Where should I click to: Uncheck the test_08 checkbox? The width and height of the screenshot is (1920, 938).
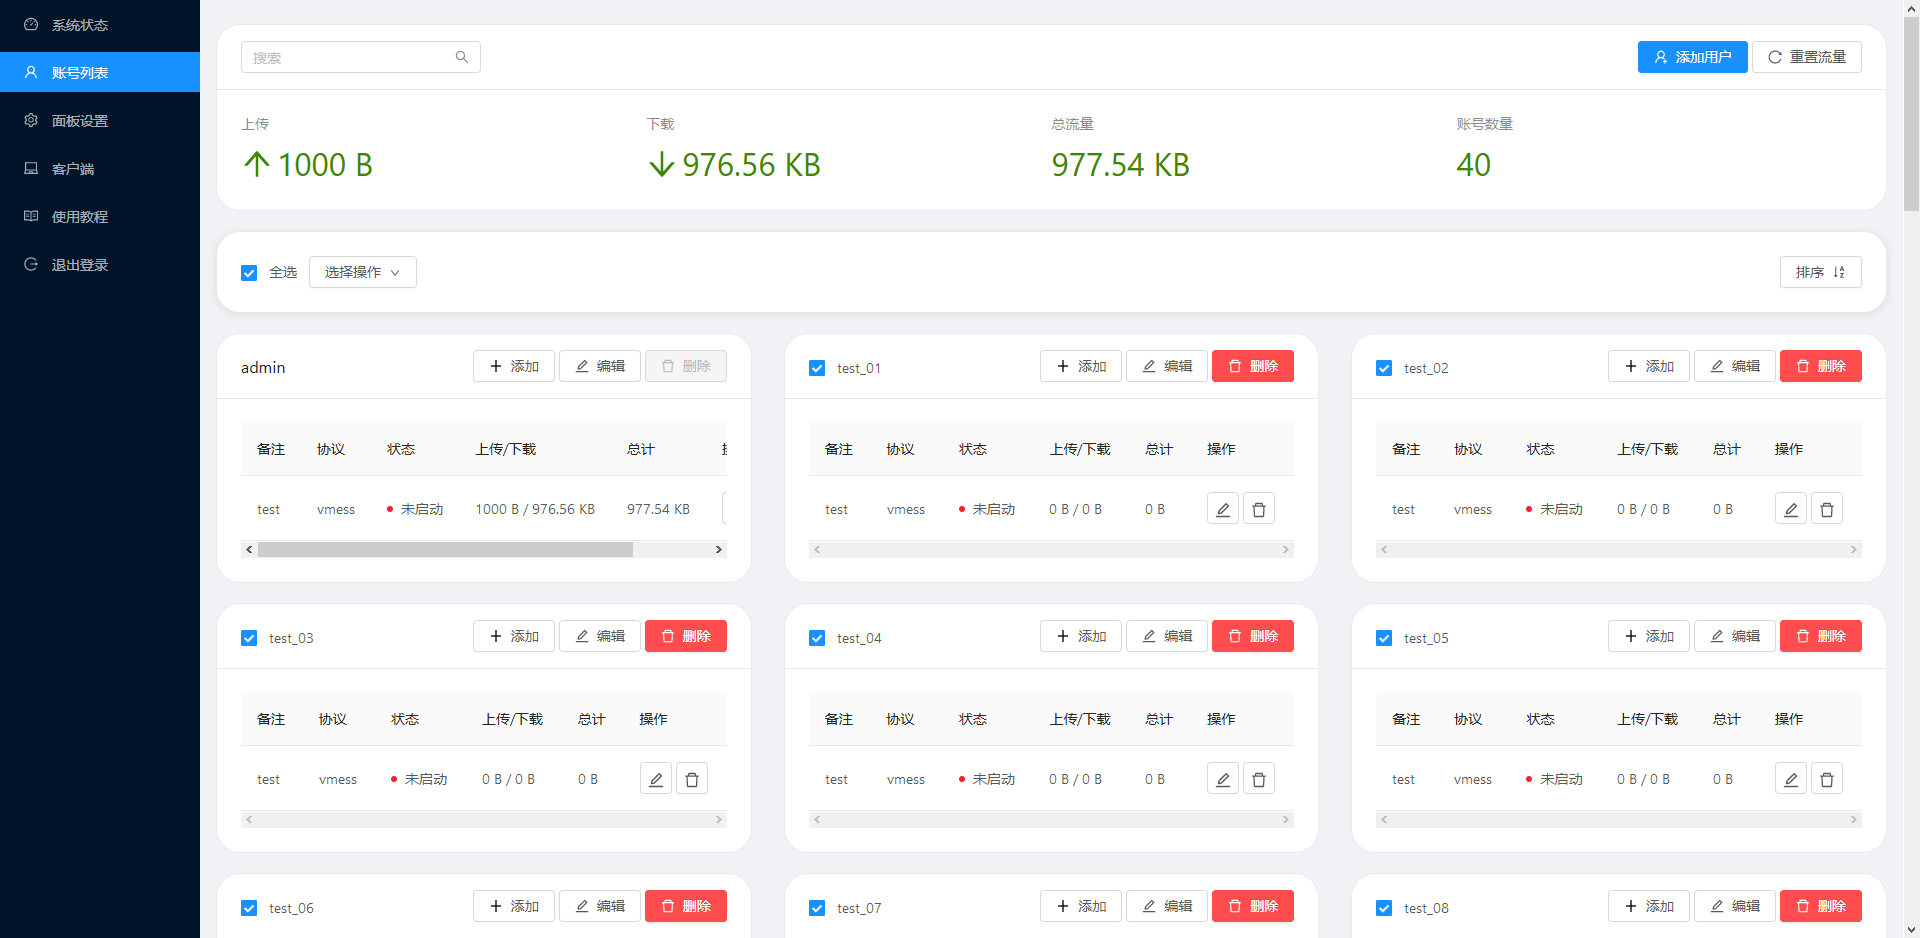(1384, 908)
